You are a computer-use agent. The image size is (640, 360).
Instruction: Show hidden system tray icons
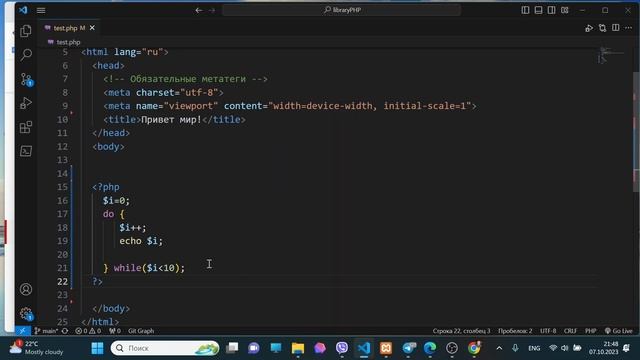(499, 348)
